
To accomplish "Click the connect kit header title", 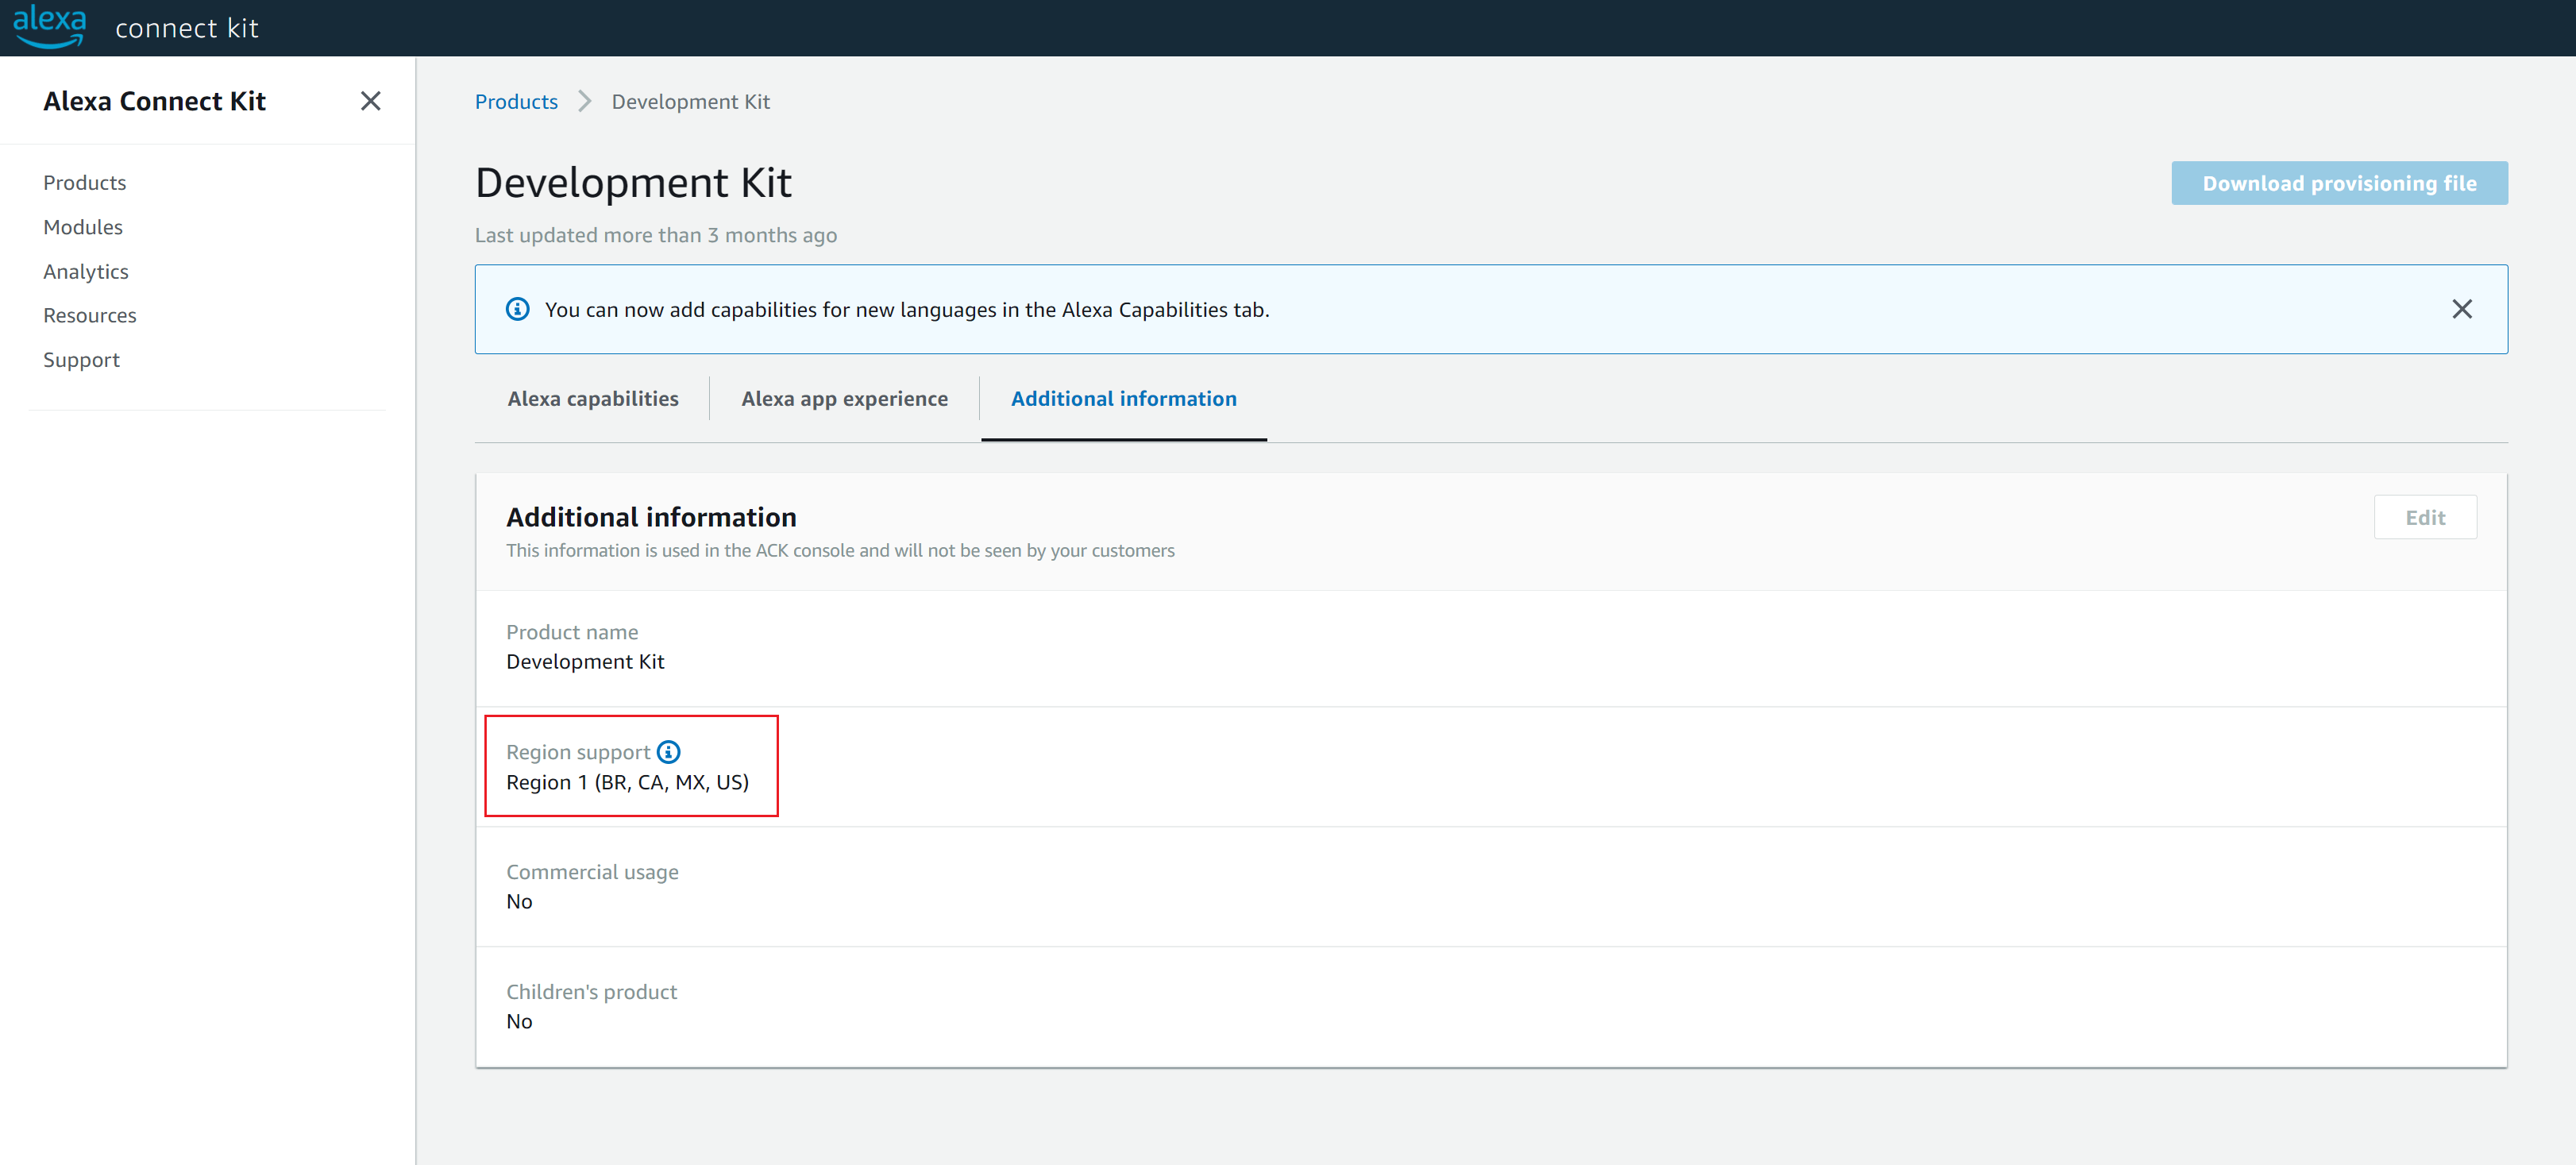I will click(x=187, y=28).
